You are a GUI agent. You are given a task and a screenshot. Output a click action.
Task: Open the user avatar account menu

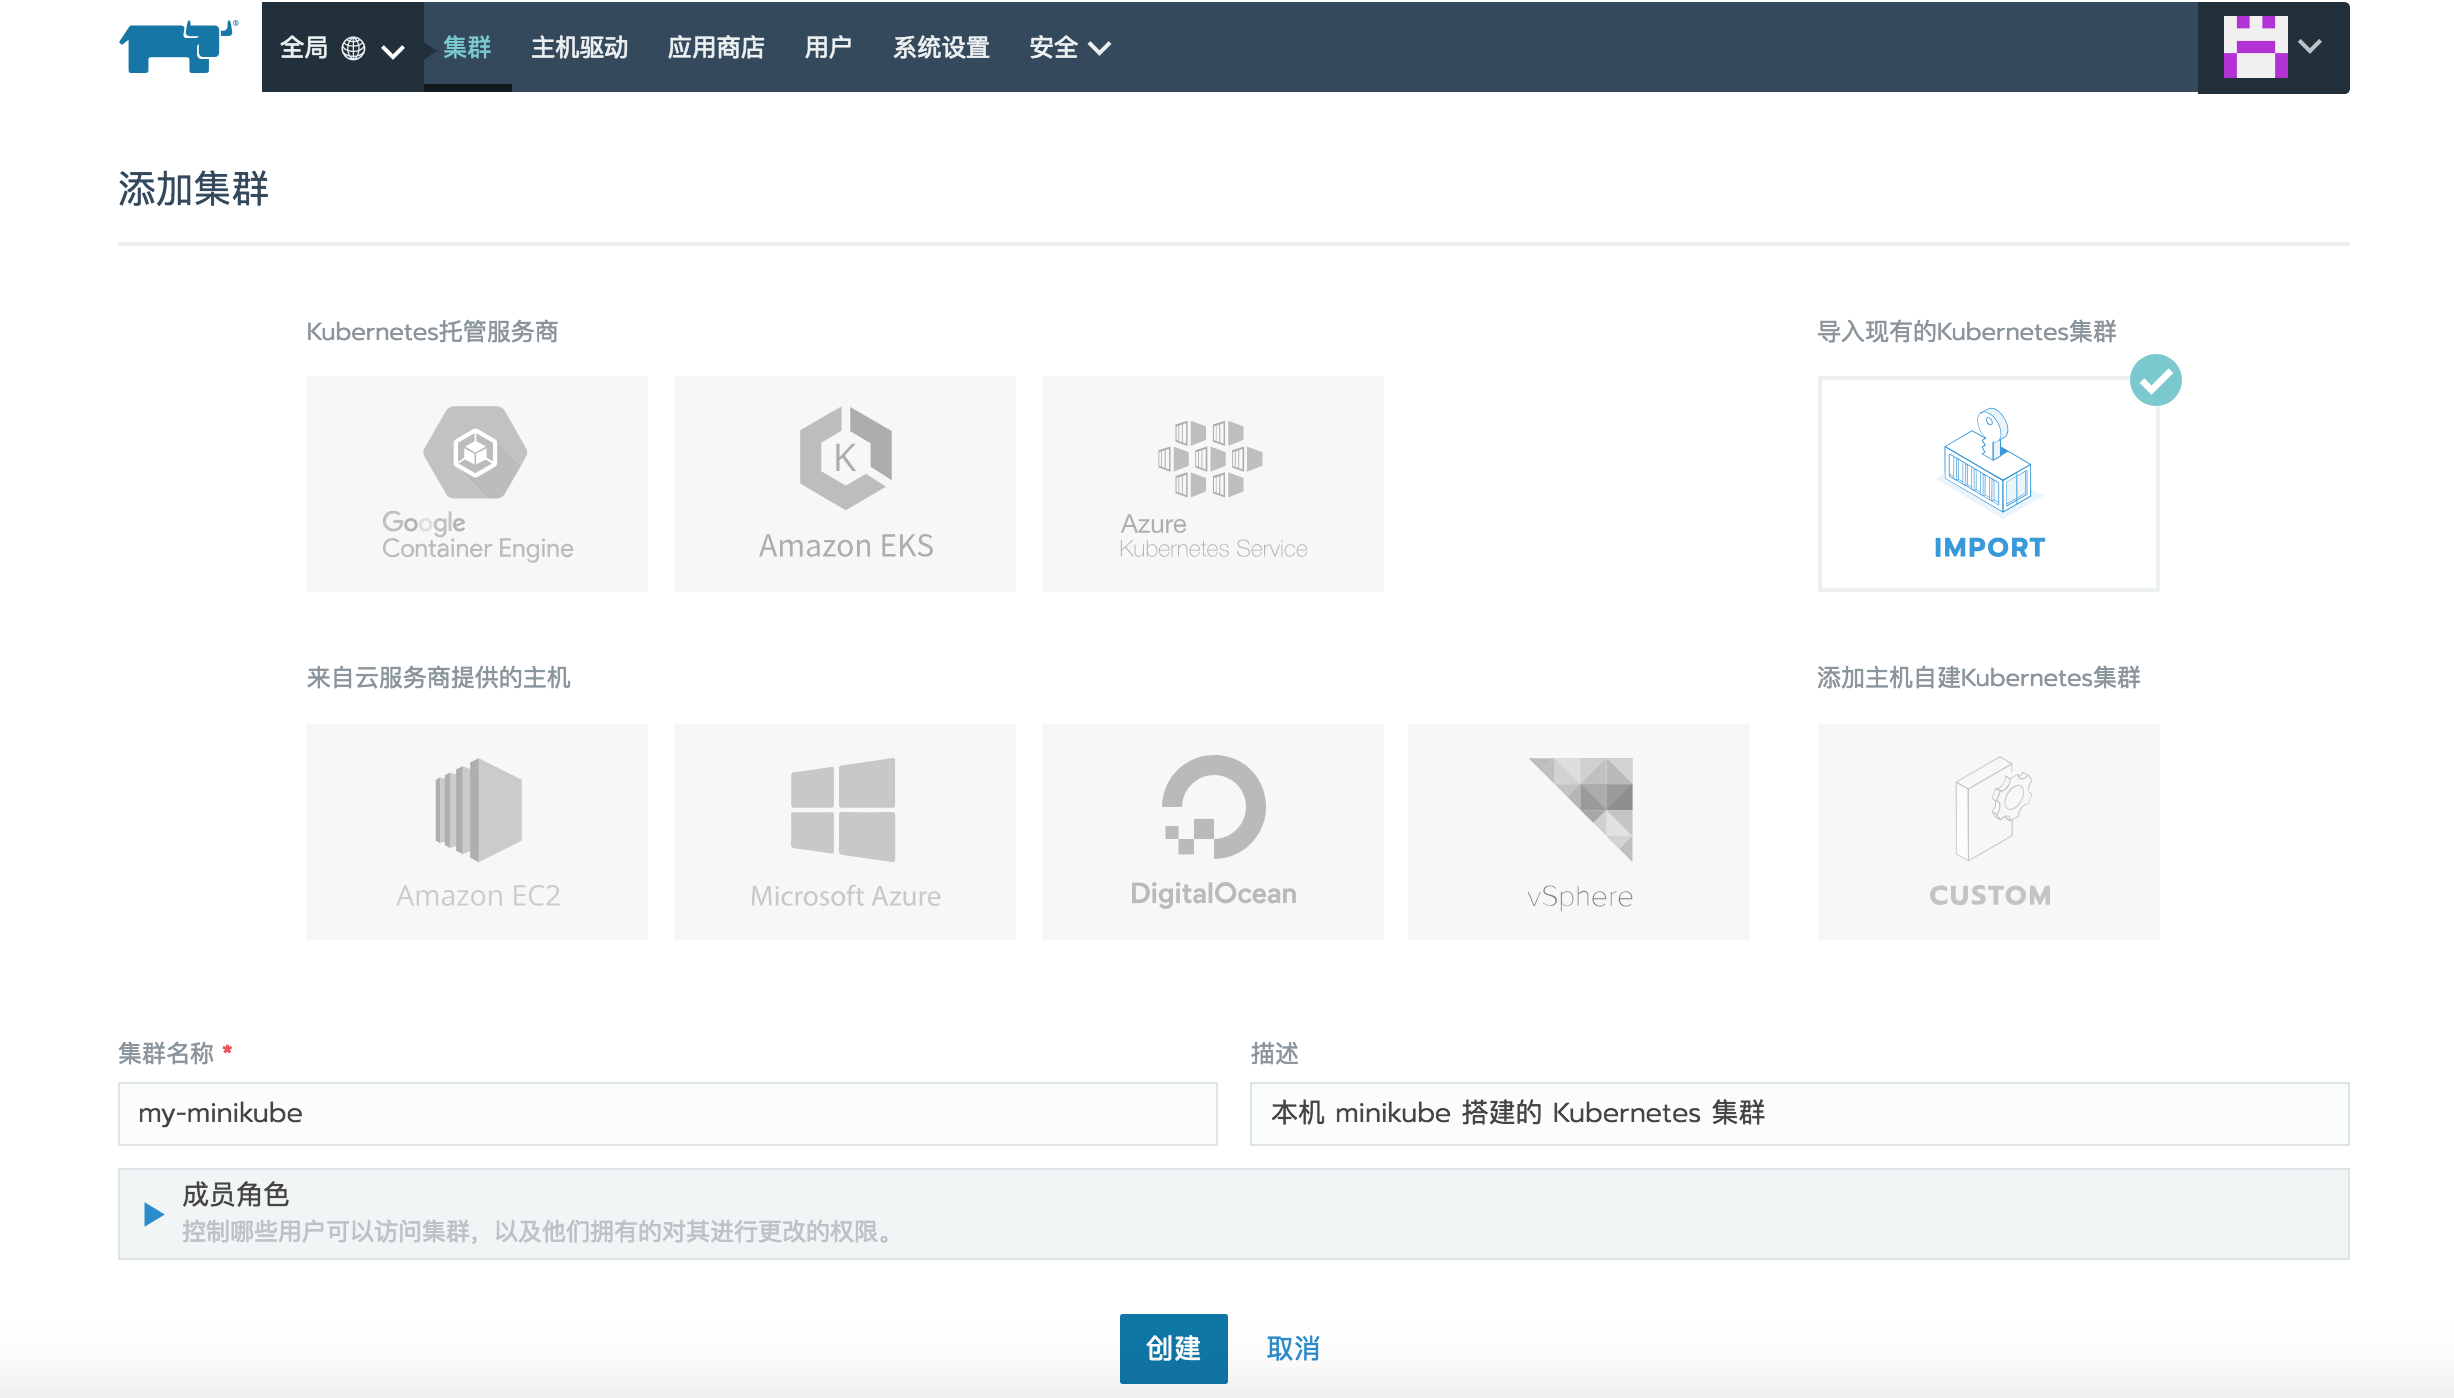[x=2272, y=47]
